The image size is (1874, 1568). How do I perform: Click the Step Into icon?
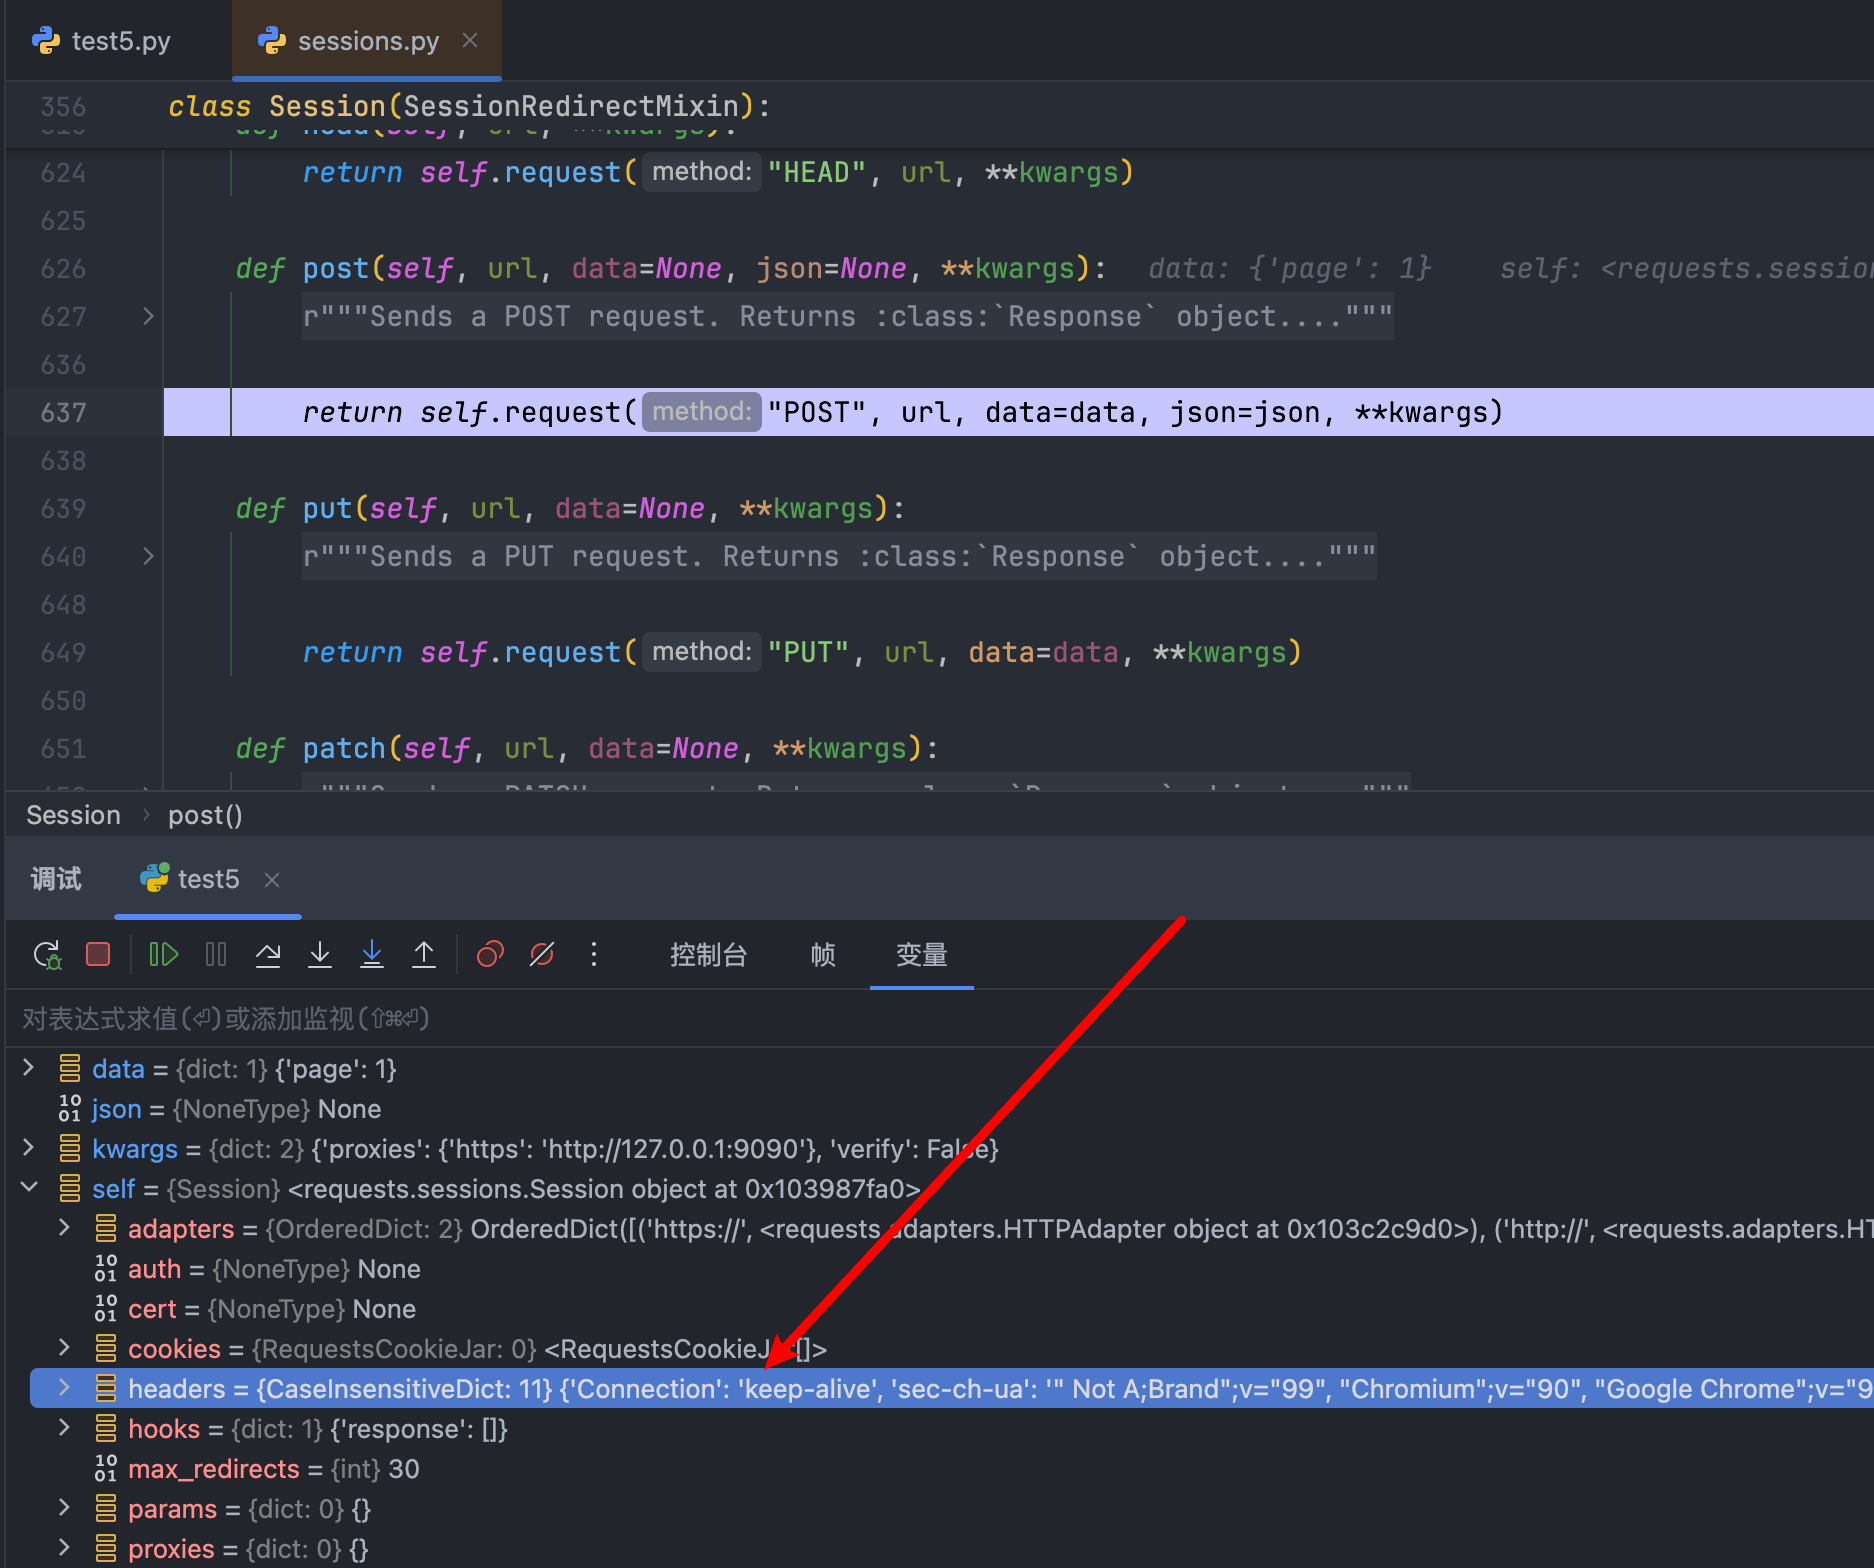320,955
